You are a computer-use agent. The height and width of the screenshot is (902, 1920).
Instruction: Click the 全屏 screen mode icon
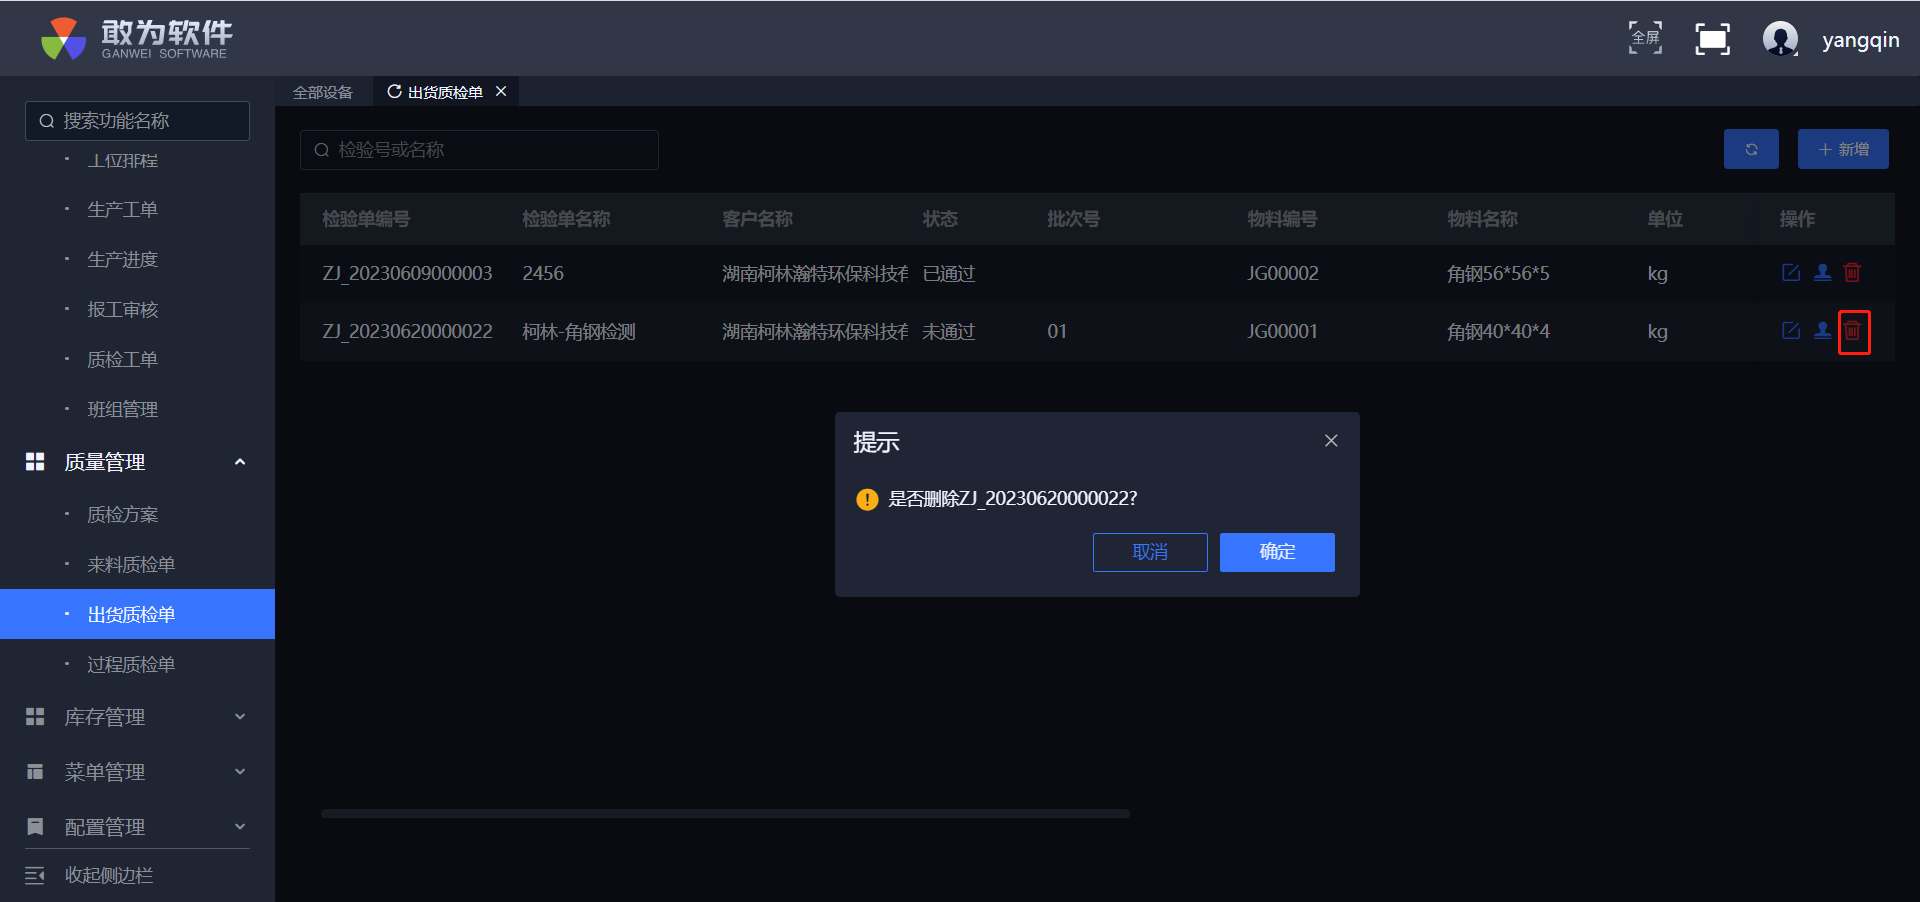tap(1645, 39)
